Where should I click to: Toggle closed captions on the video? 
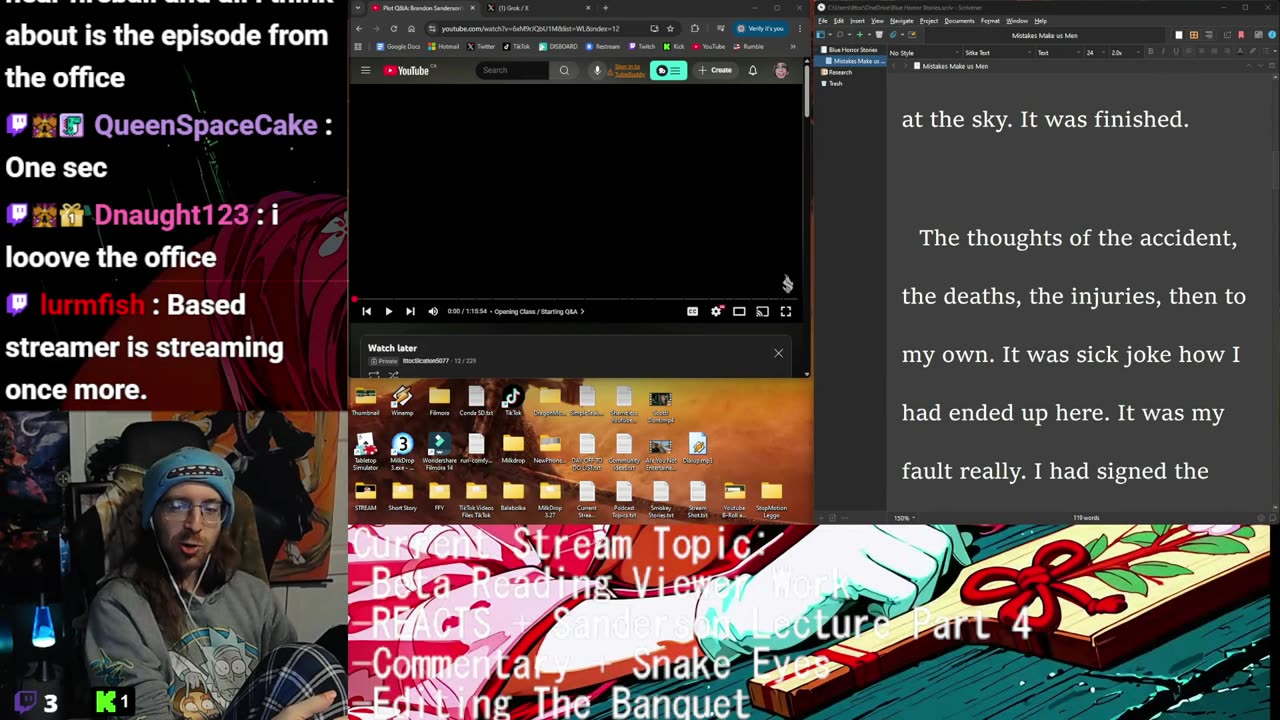[692, 311]
